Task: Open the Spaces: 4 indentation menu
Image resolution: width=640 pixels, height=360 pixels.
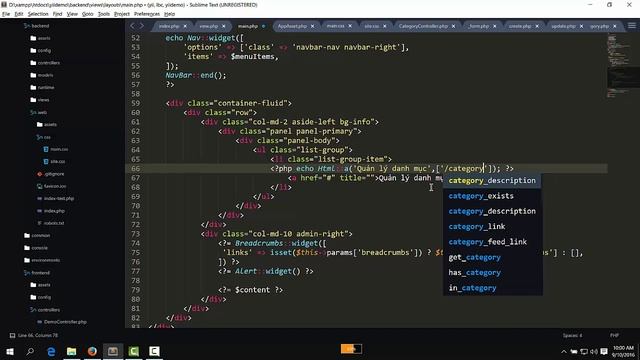Action: tap(573, 336)
